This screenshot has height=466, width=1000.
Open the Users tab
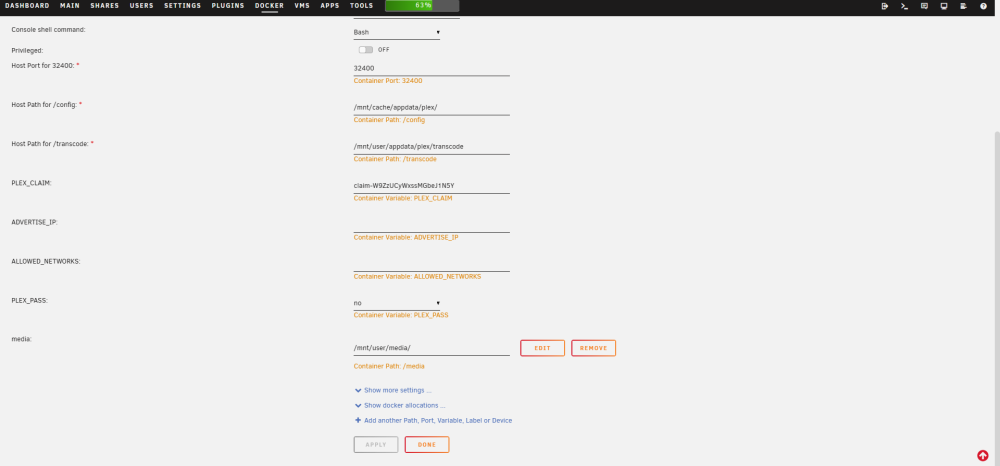[x=142, y=6]
